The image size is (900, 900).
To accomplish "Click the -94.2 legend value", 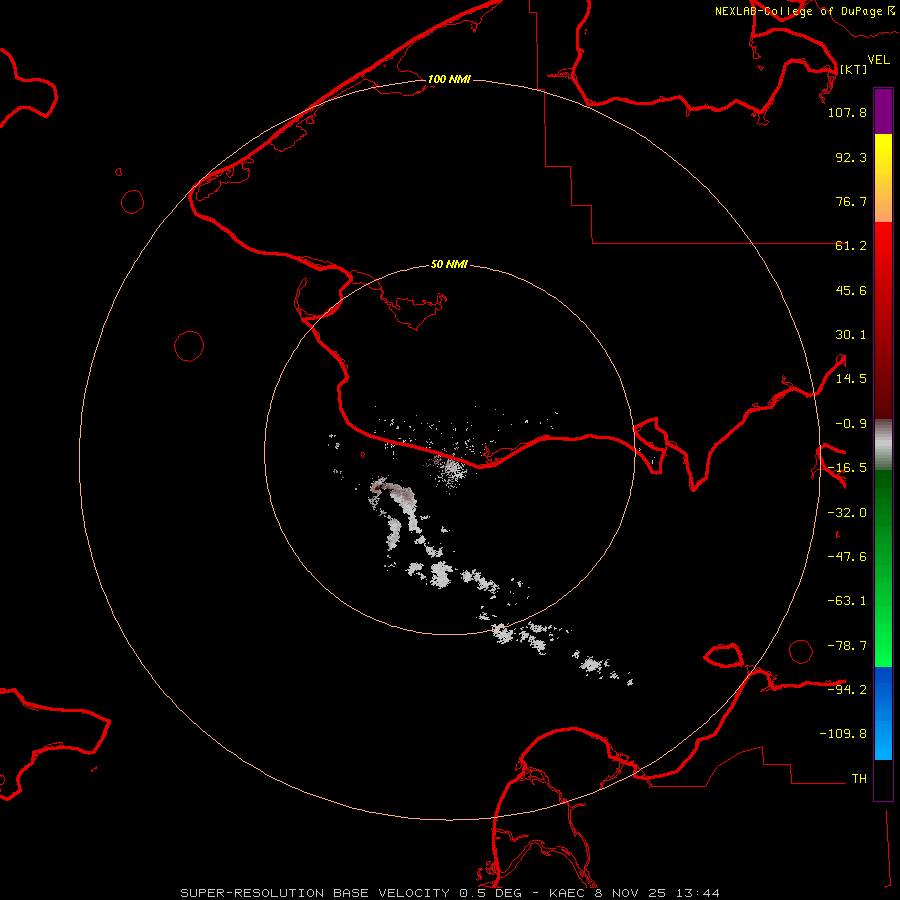I will 847,689.
